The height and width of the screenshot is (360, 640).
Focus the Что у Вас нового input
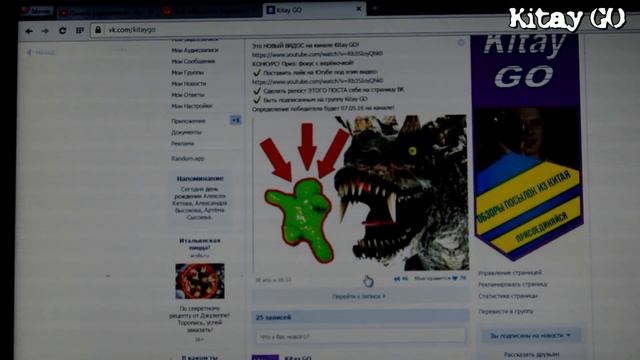[360, 337]
